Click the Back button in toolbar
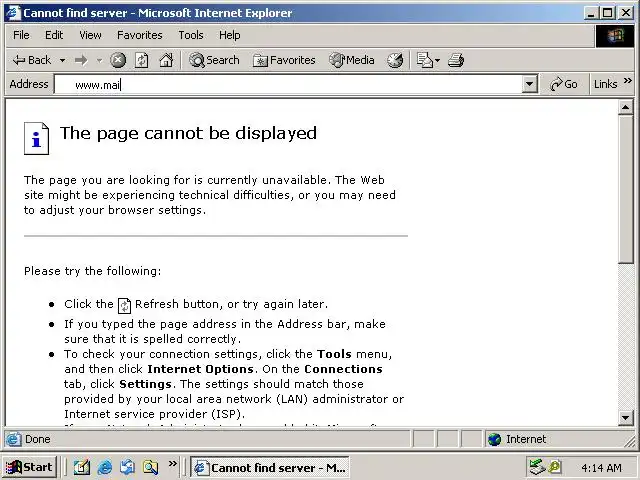This screenshot has height=480, width=640. click(x=32, y=60)
